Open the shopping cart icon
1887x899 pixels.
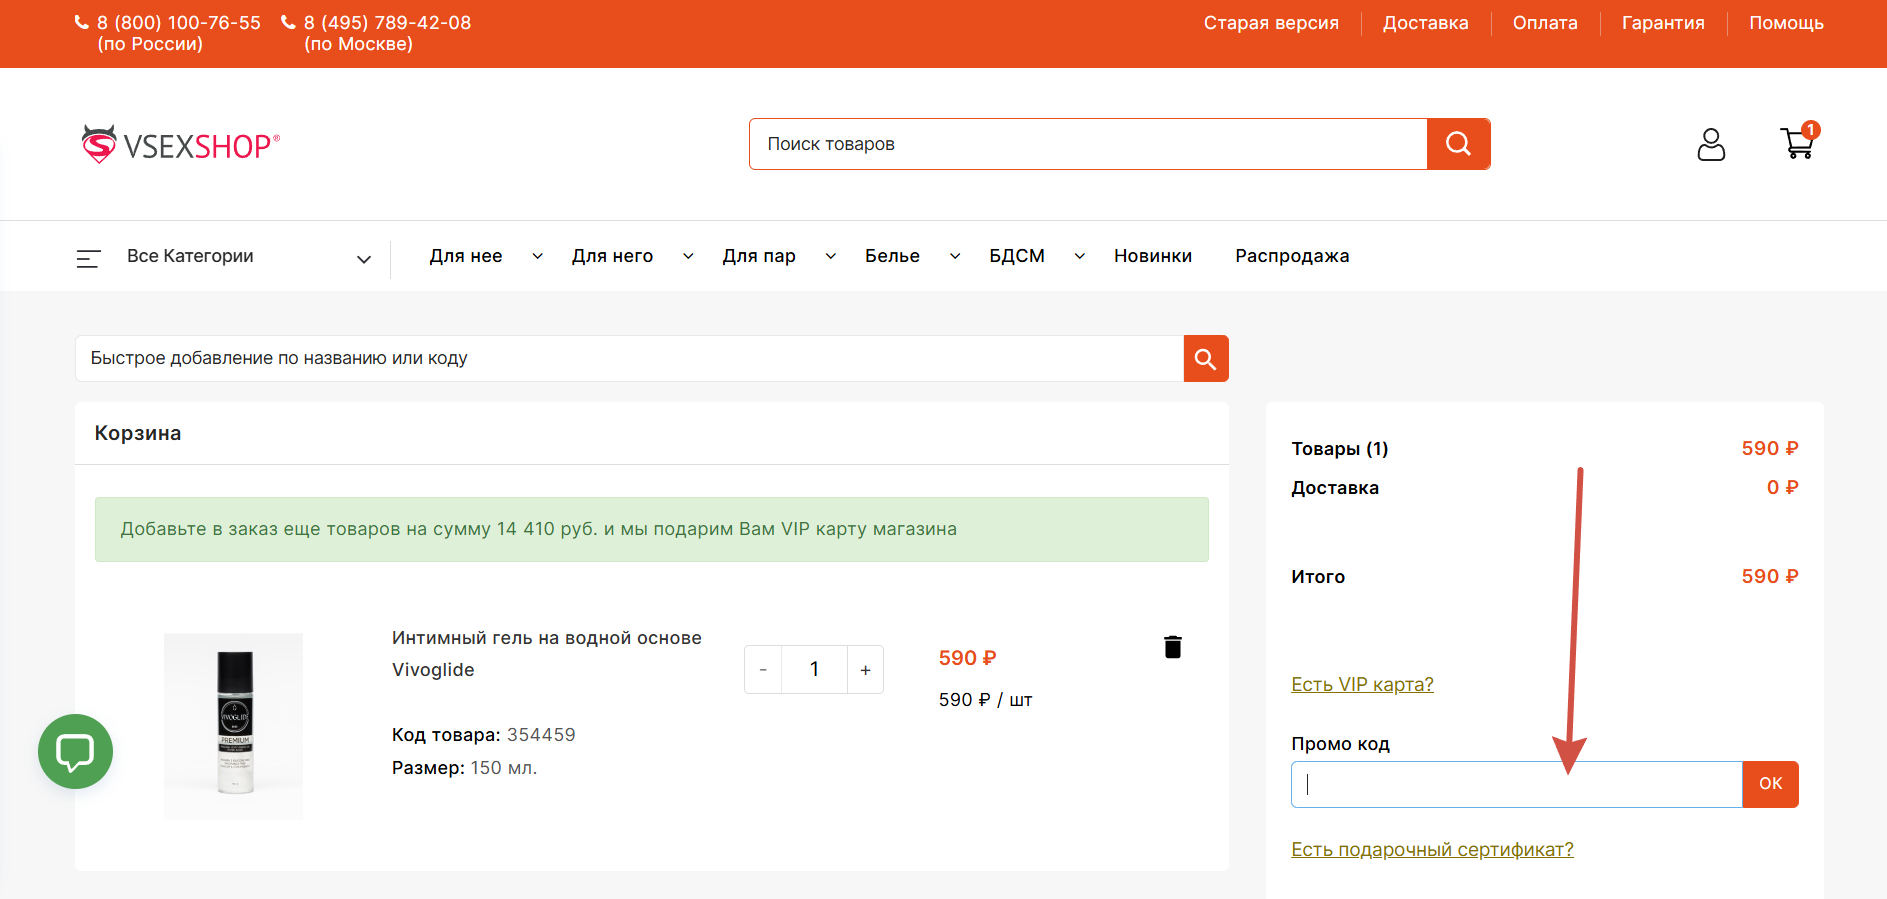pos(1799,142)
